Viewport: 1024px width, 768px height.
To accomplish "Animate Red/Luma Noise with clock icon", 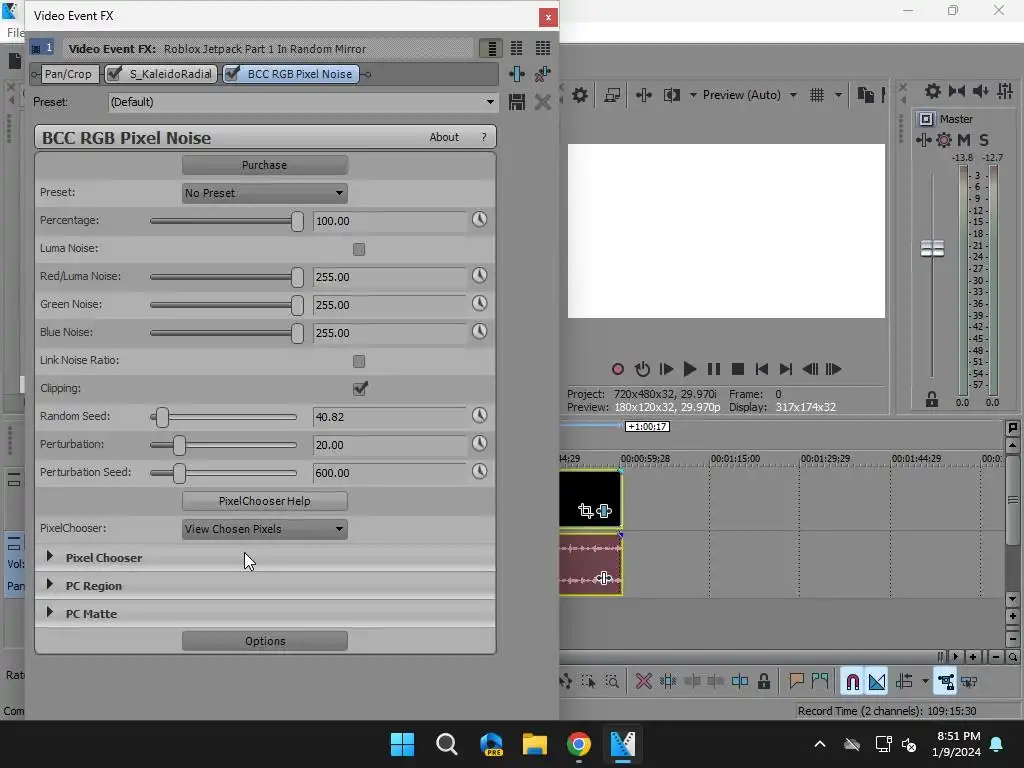I will click(x=479, y=276).
